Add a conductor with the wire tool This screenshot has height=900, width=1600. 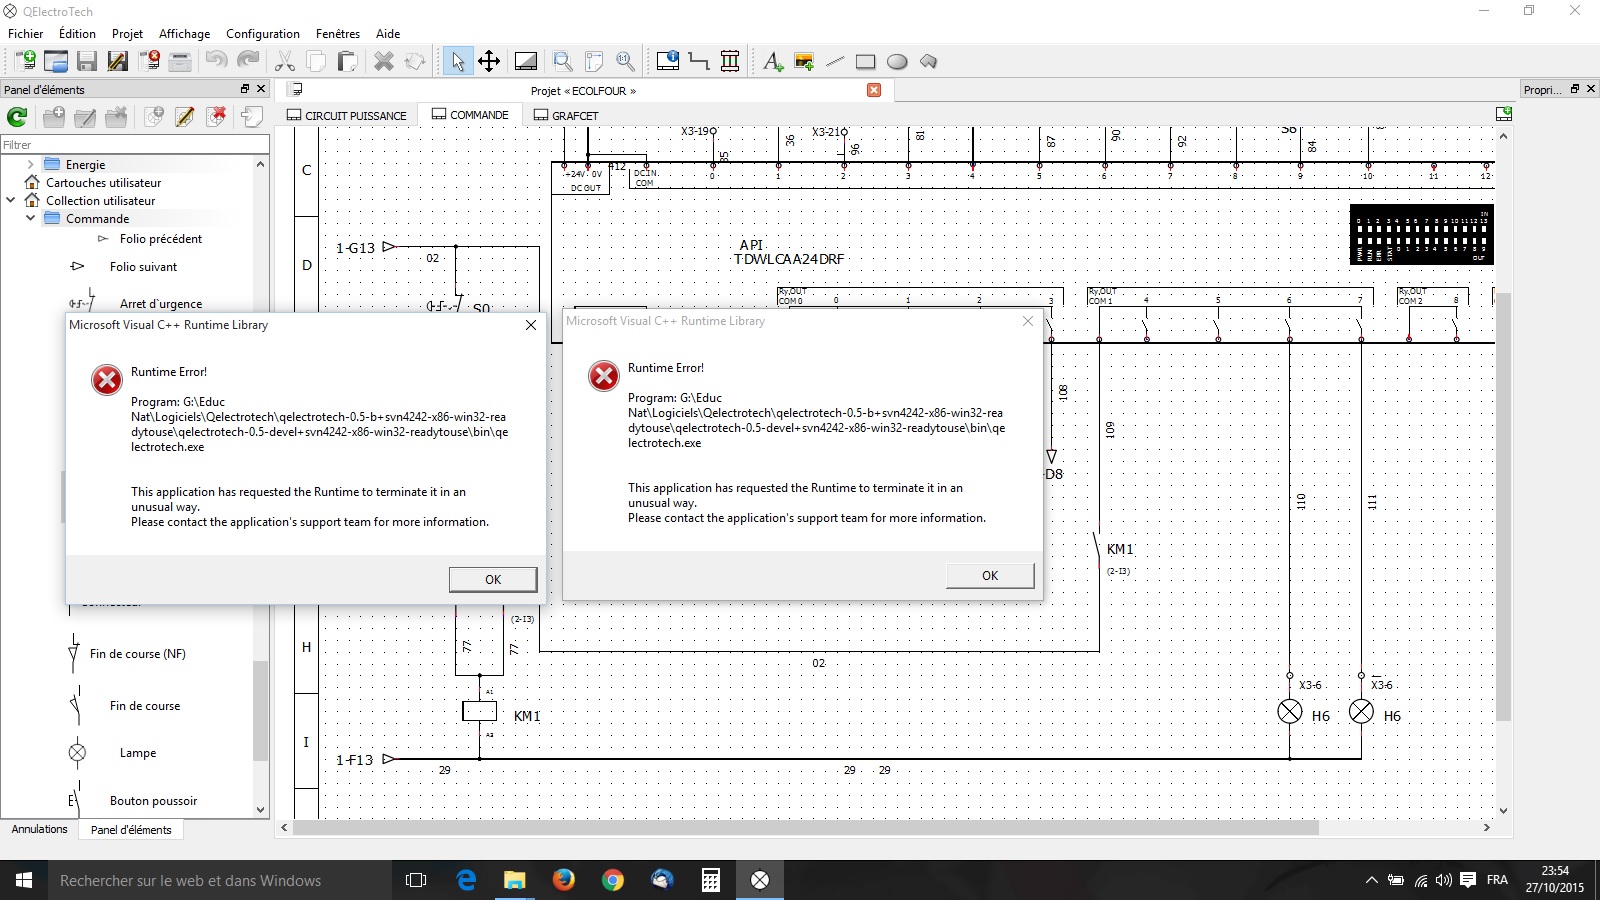click(699, 61)
